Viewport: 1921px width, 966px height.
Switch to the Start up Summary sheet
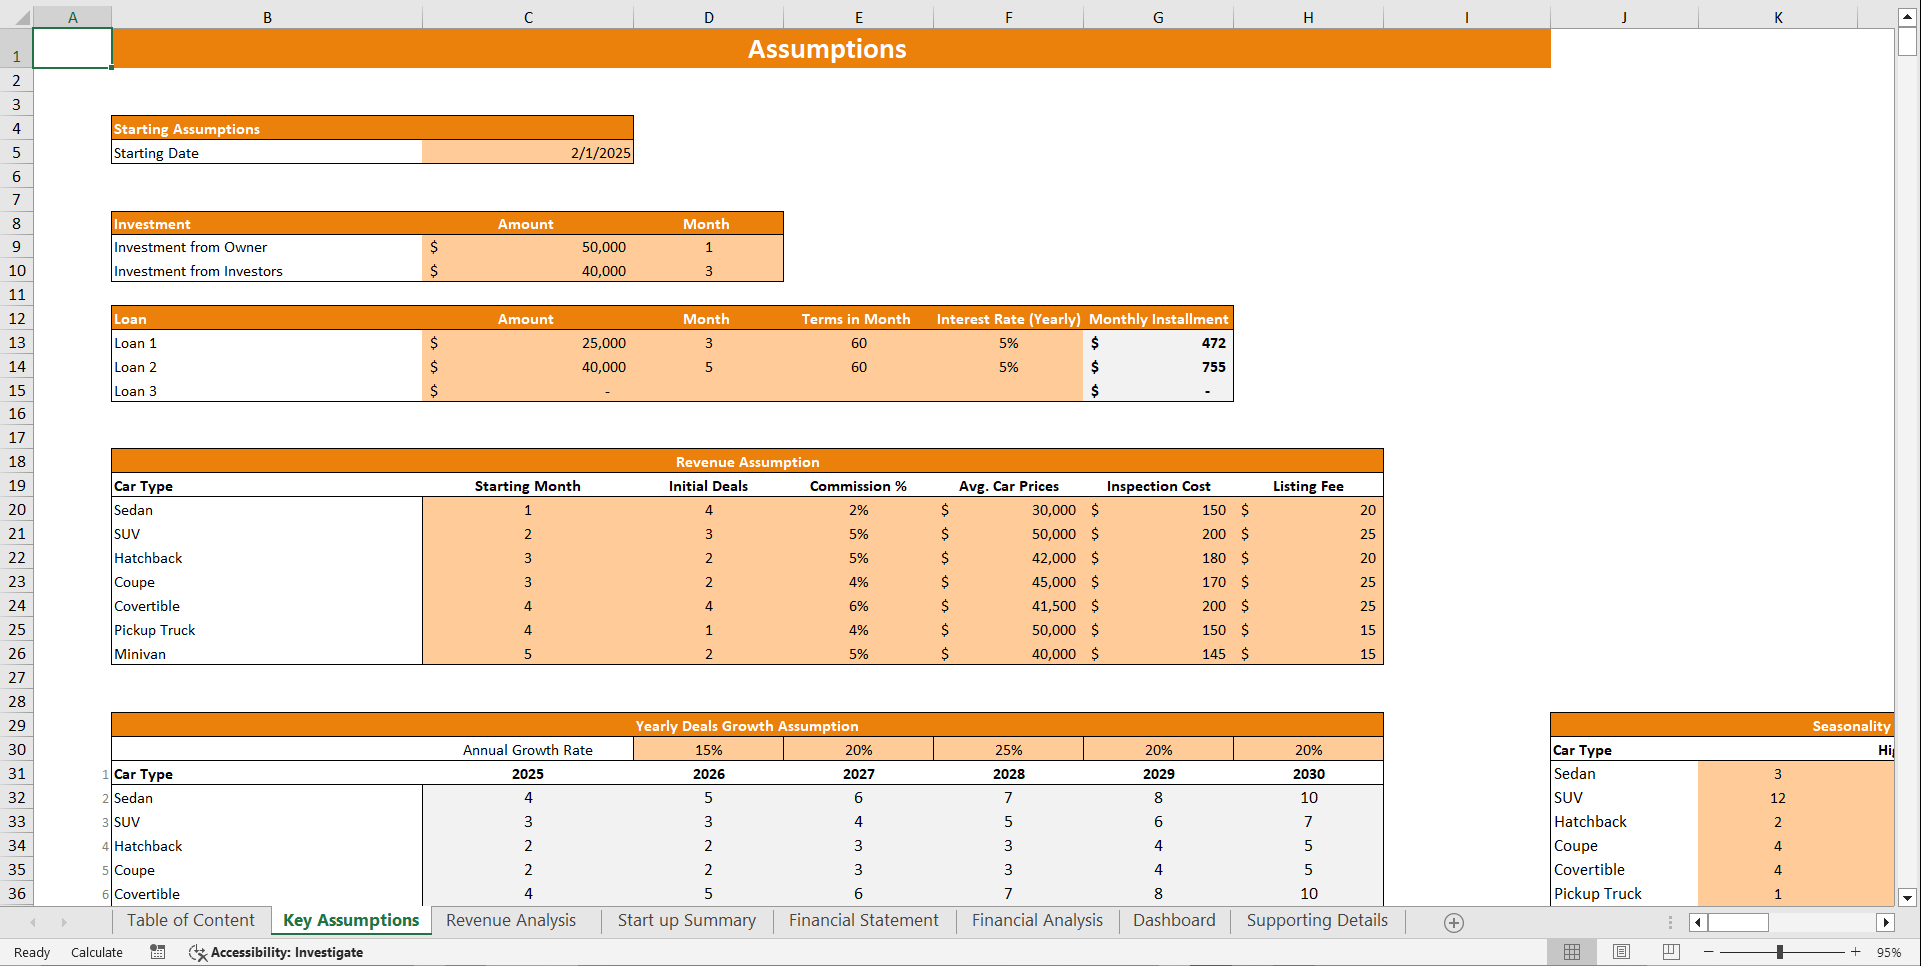tap(687, 920)
